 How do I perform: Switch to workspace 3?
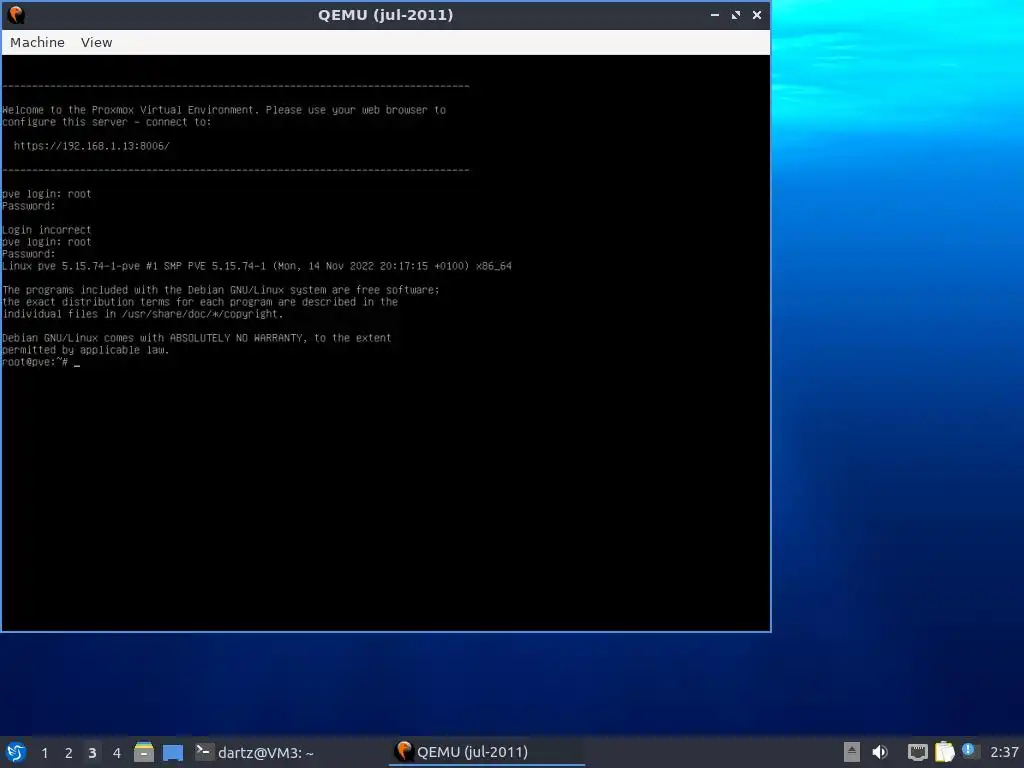tap(92, 753)
